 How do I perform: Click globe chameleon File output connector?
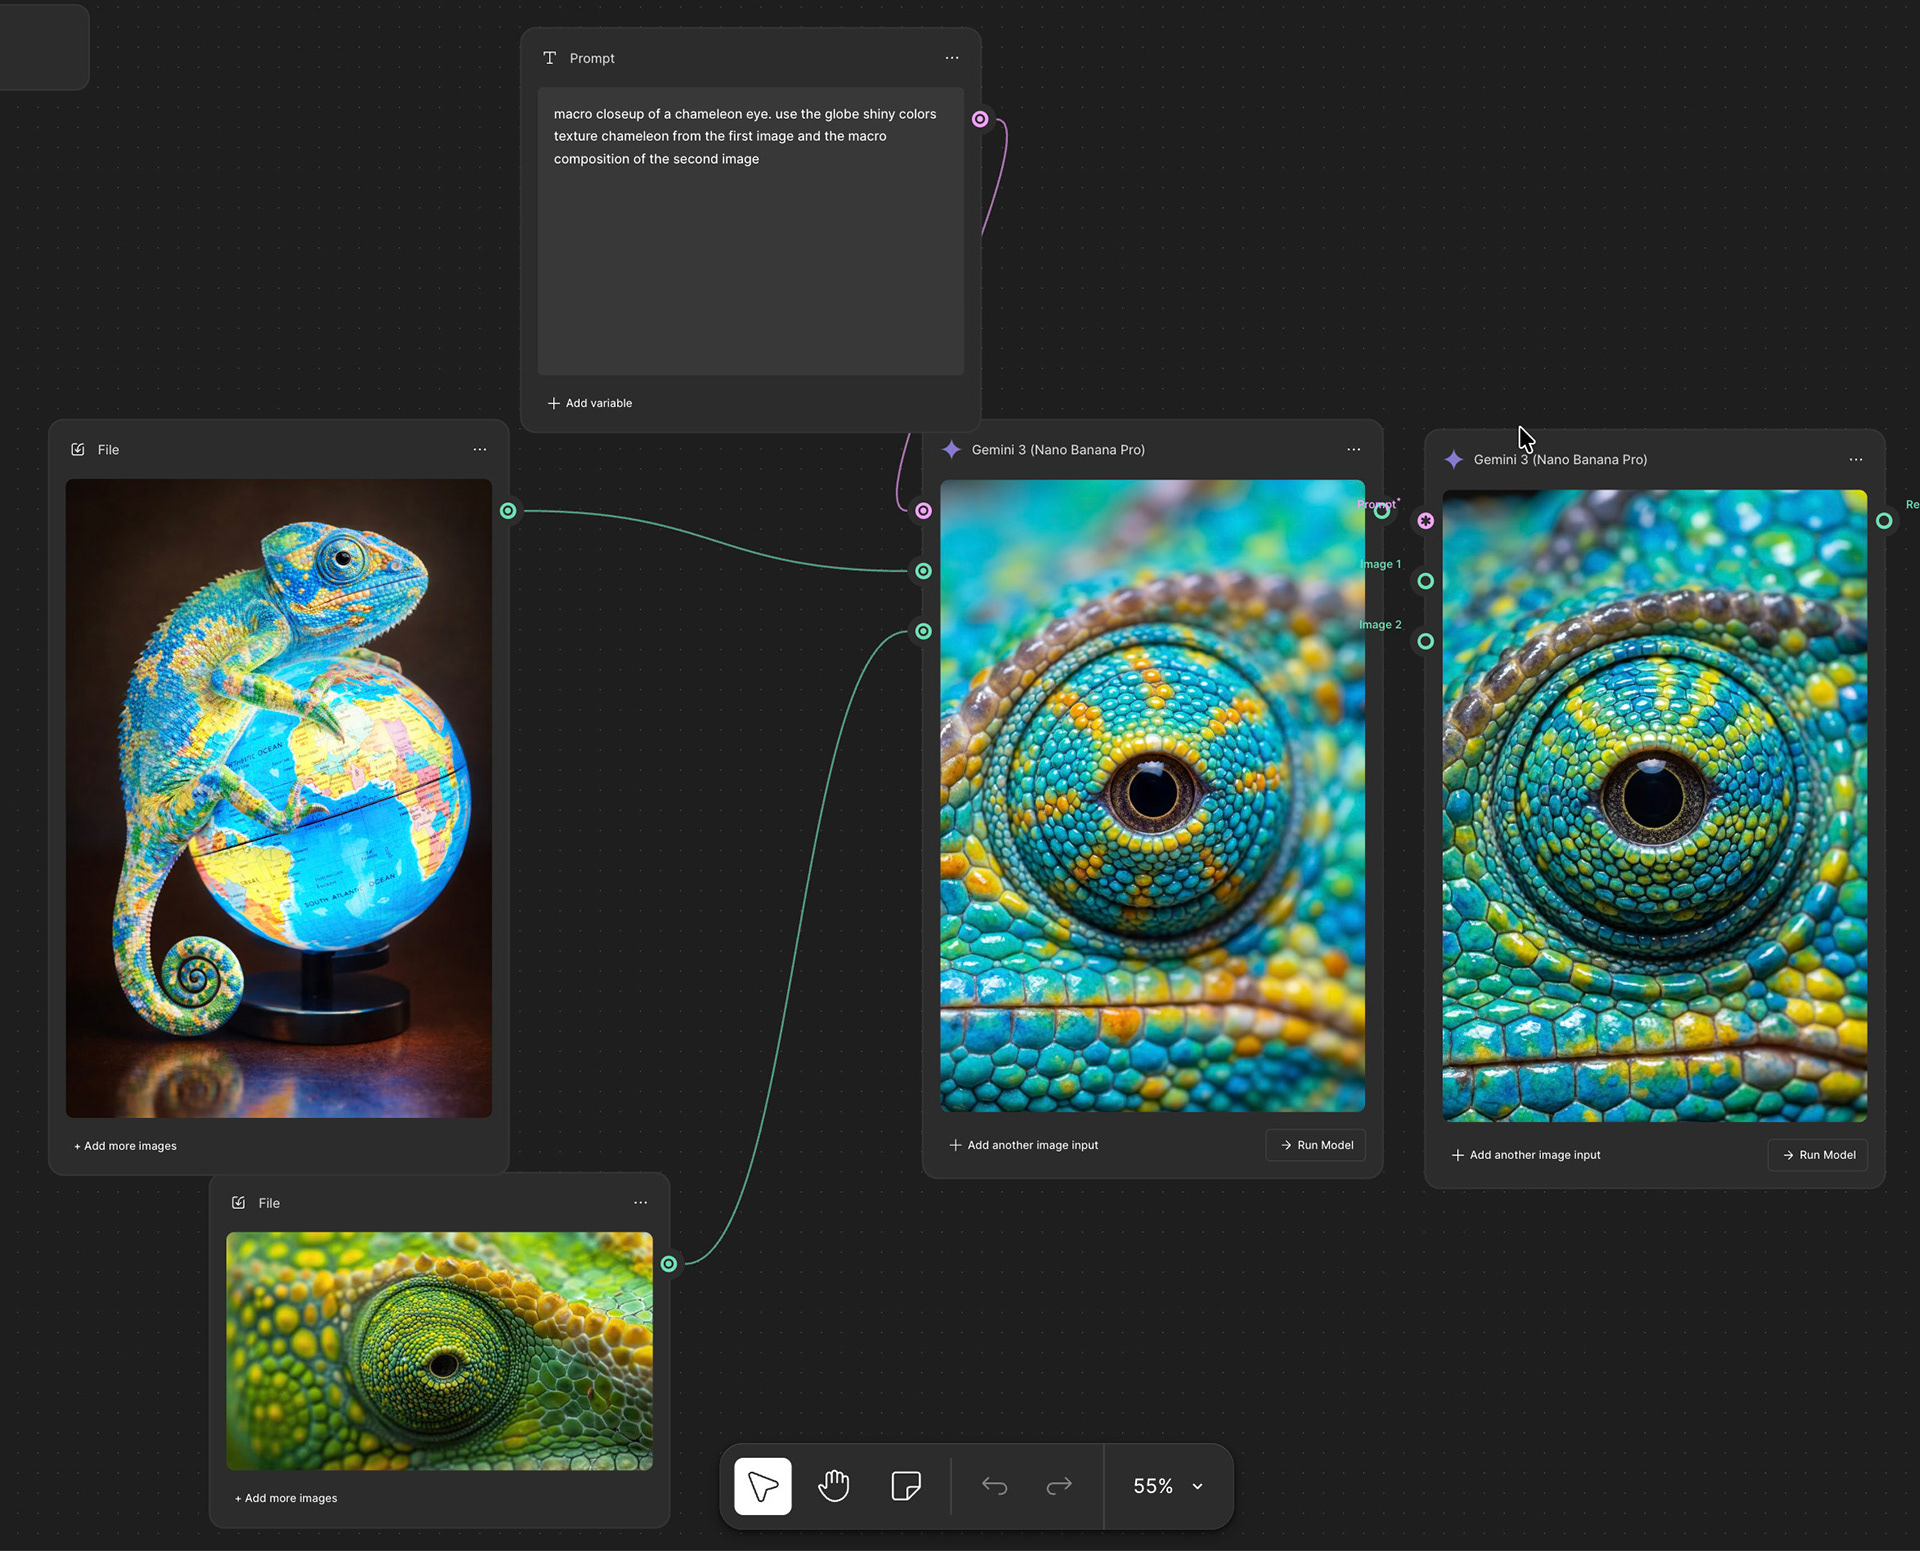[508, 511]
